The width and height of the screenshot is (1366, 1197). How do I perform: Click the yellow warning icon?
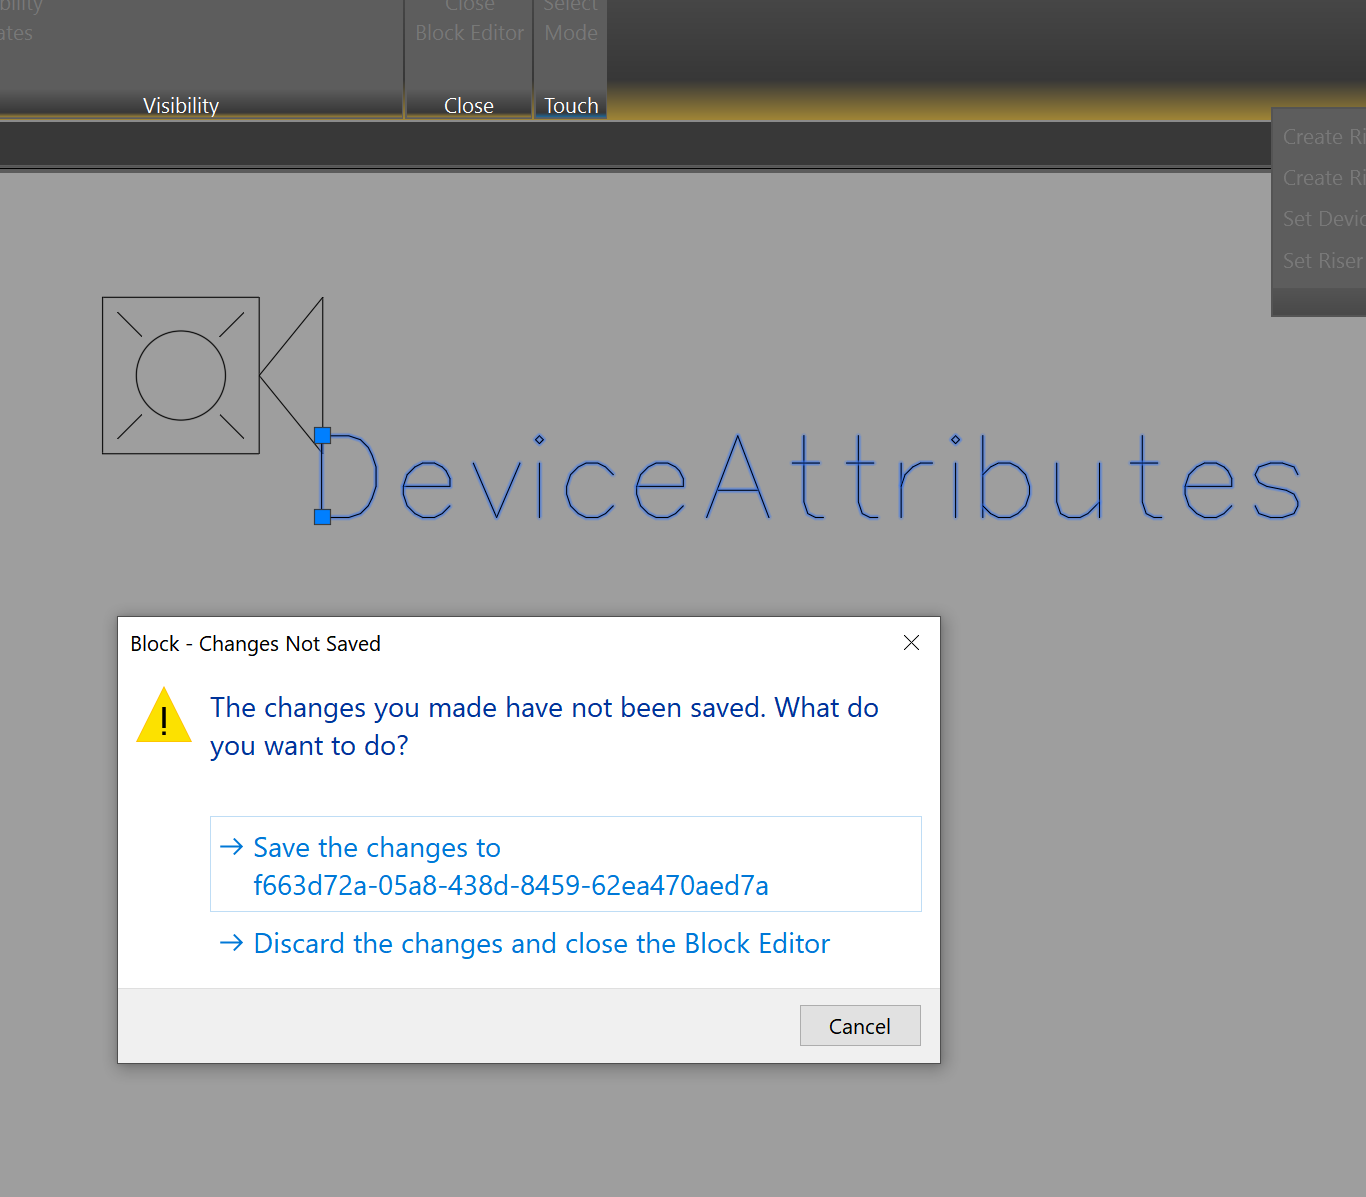coord(164,715)
